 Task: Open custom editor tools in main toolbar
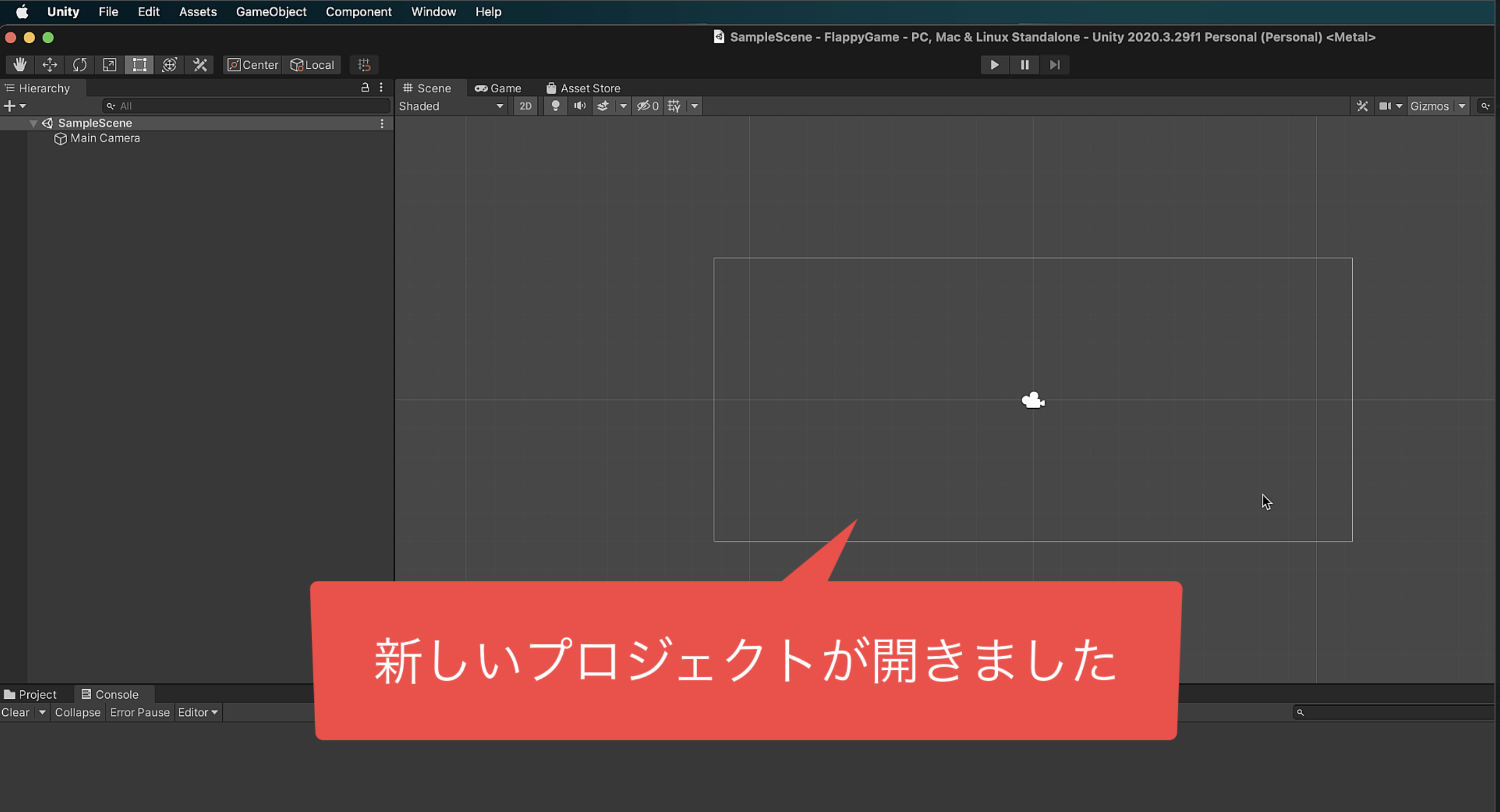[x=200, y=65]
